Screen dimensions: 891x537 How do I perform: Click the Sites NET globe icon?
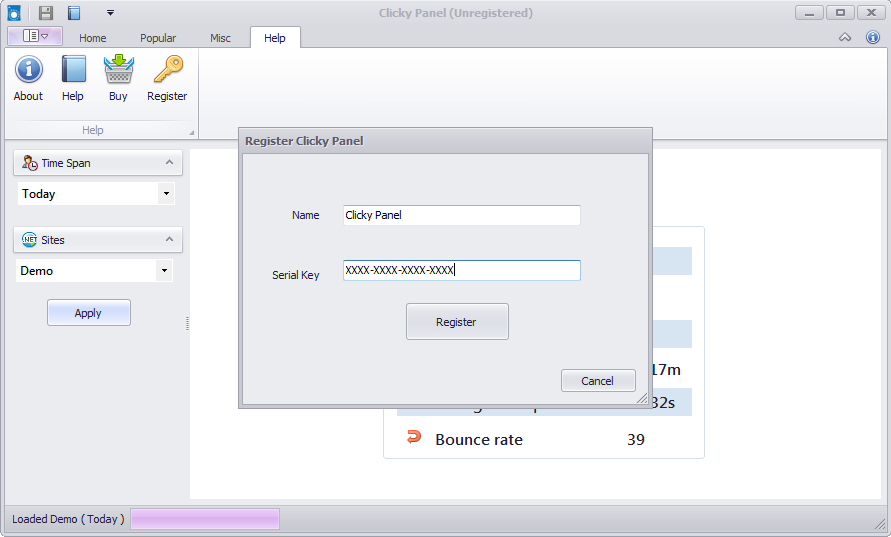point(29,240)
